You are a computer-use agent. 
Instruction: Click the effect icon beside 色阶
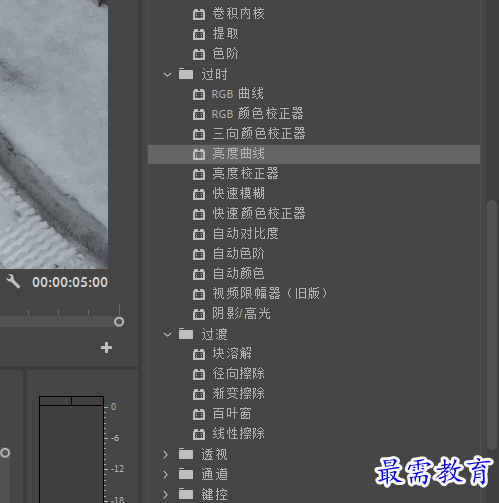[x=199, y=54]
